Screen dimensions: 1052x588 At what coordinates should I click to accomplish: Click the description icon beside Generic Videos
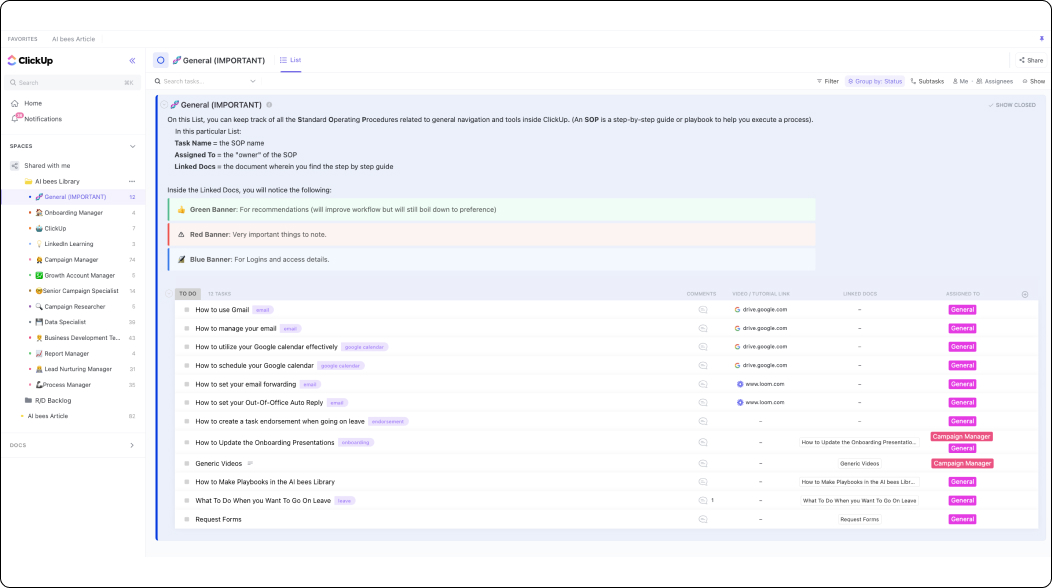(250, 464)
